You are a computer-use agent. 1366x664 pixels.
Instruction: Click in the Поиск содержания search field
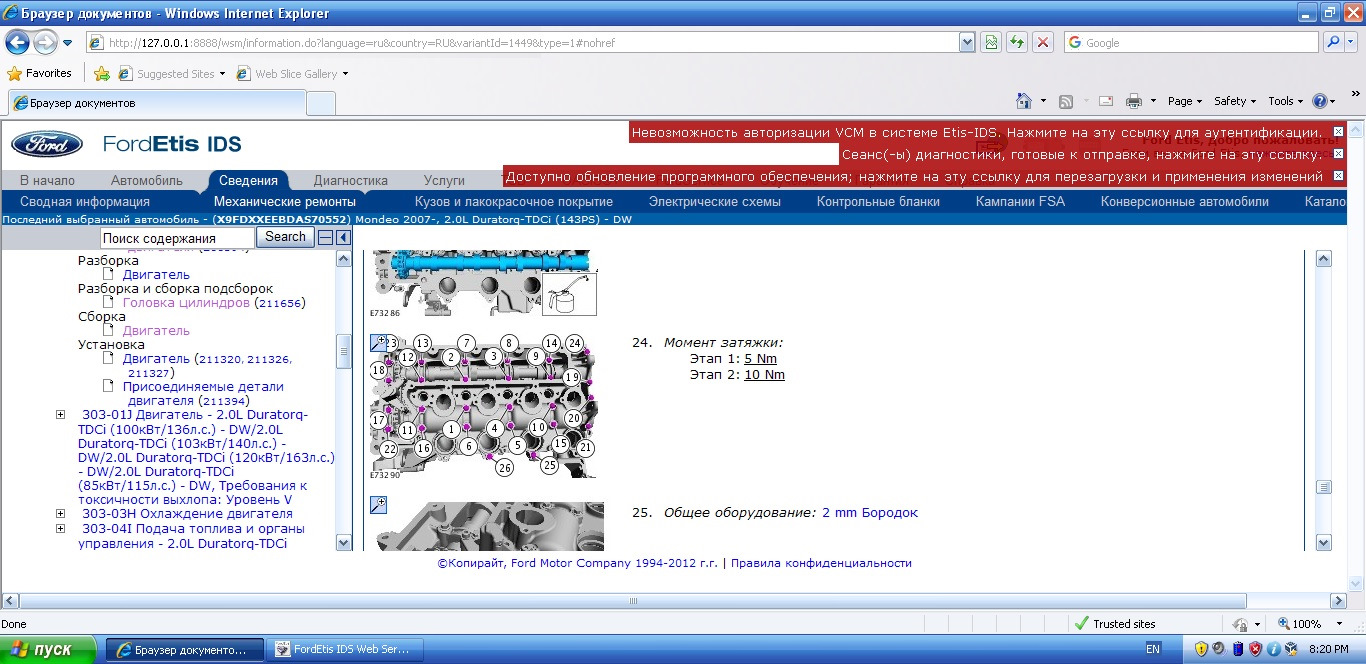177,238
